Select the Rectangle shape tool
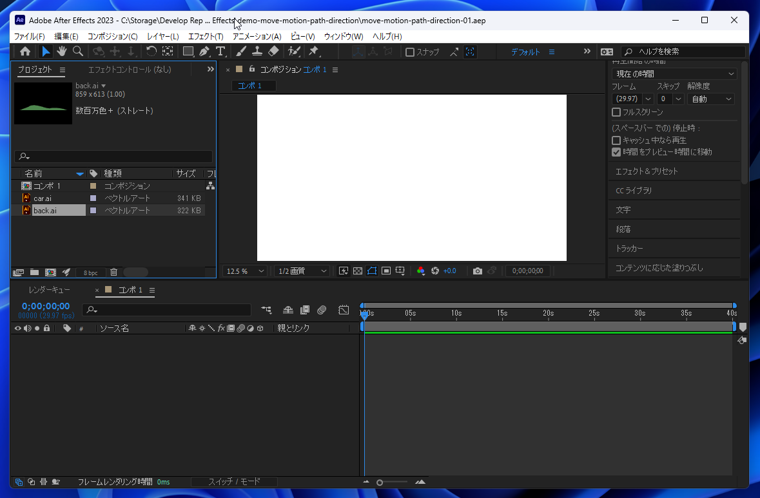 click(188, 51)
